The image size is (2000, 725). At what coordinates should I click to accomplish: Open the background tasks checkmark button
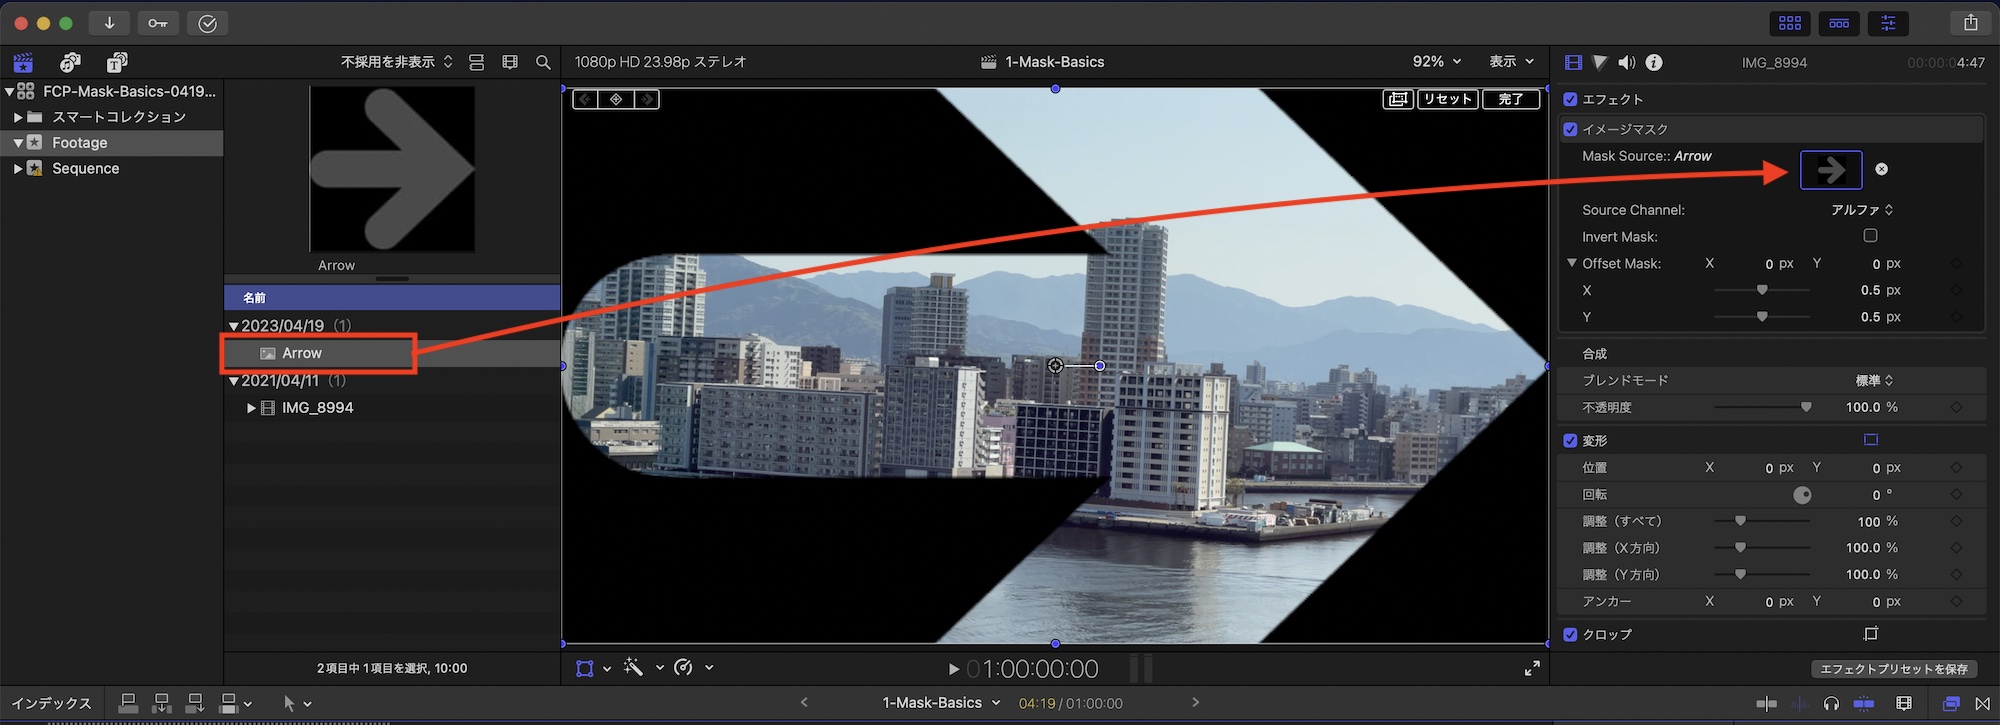point(207,23)
